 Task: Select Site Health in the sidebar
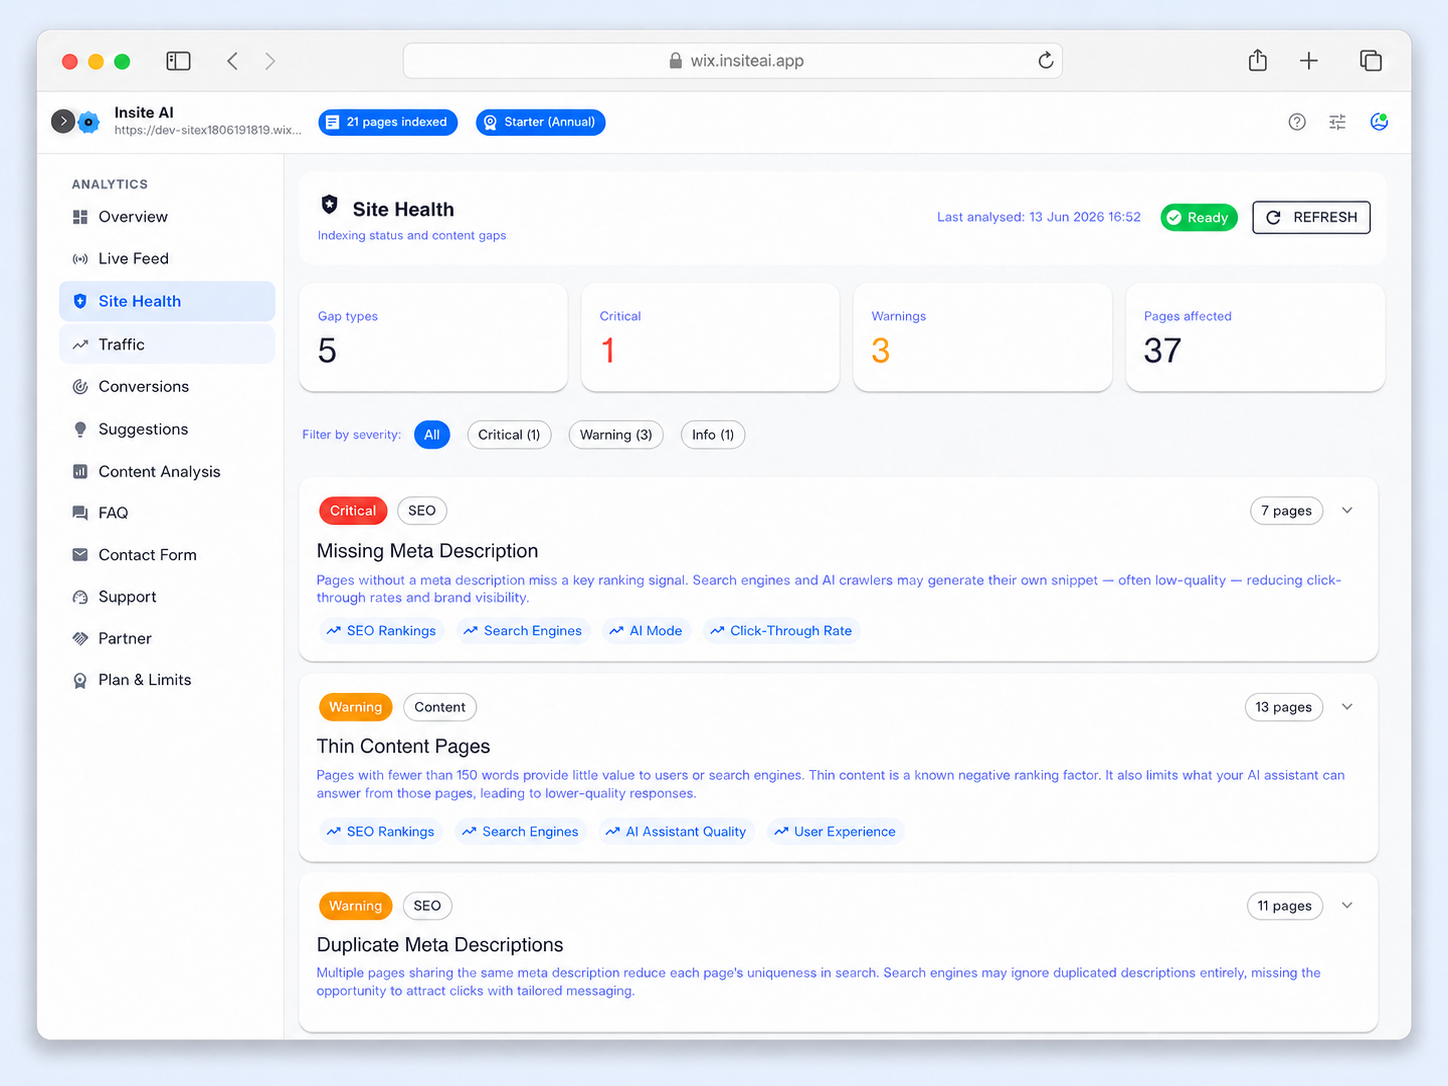(167, 301)
